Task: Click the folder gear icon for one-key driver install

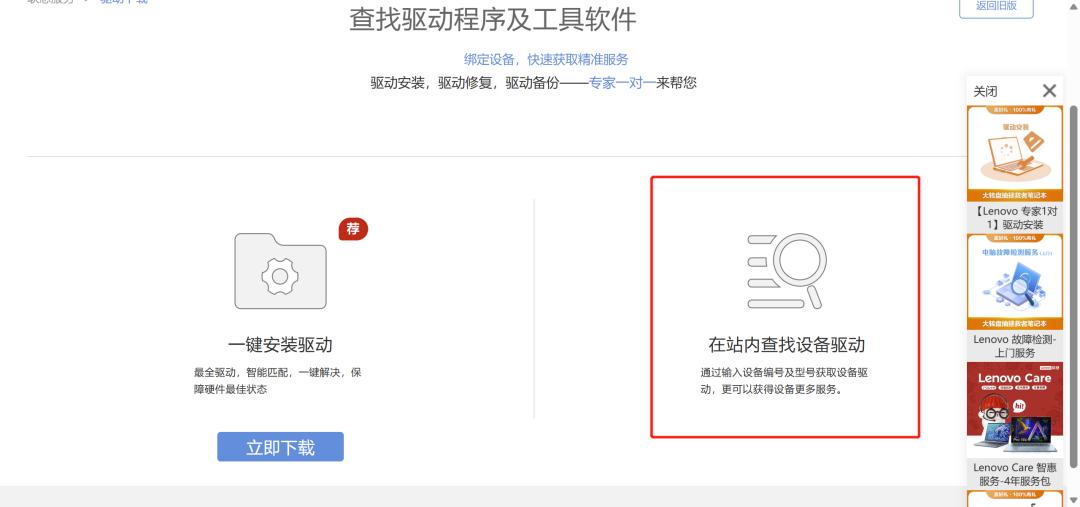Action: (x=280, y=271)
